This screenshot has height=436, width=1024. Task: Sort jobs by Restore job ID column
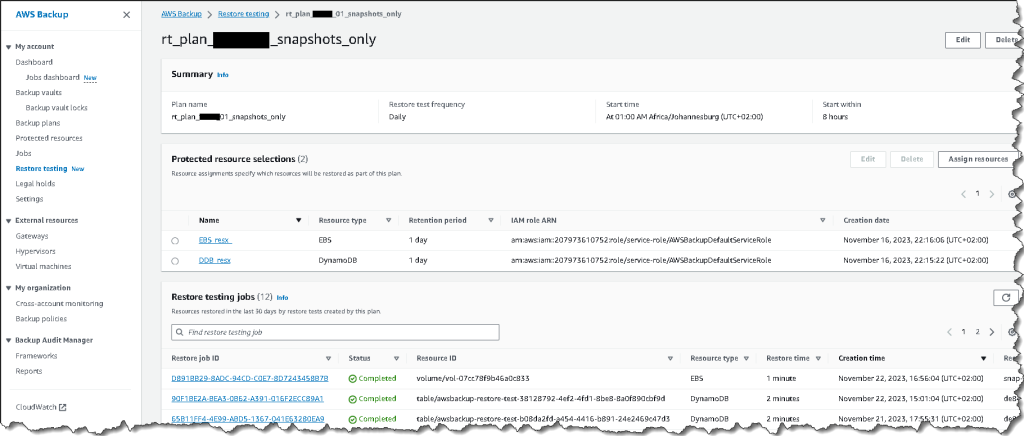click(x=328, y=359)
